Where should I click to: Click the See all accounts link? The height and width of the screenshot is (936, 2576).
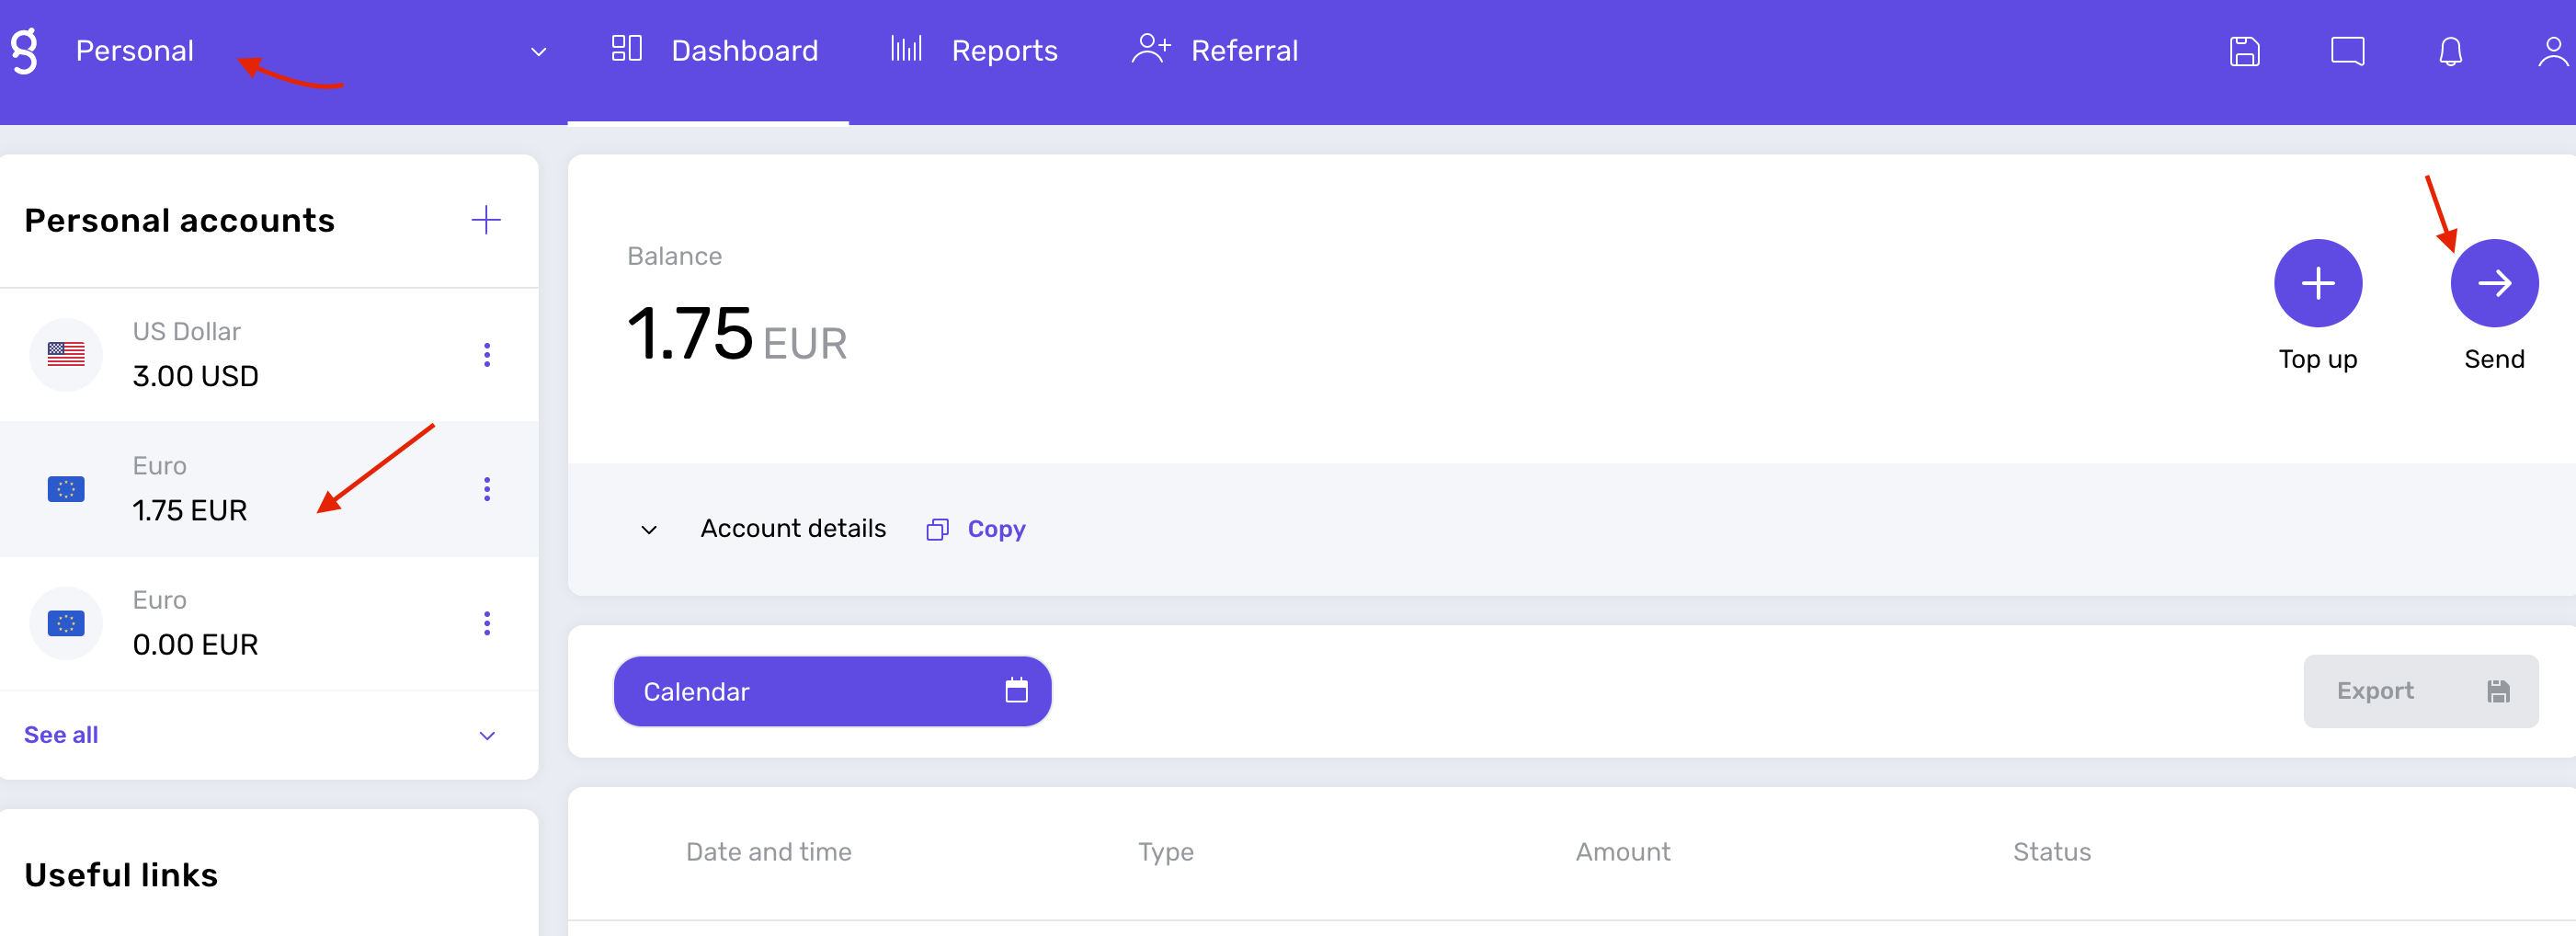click(x=61, y=735)
